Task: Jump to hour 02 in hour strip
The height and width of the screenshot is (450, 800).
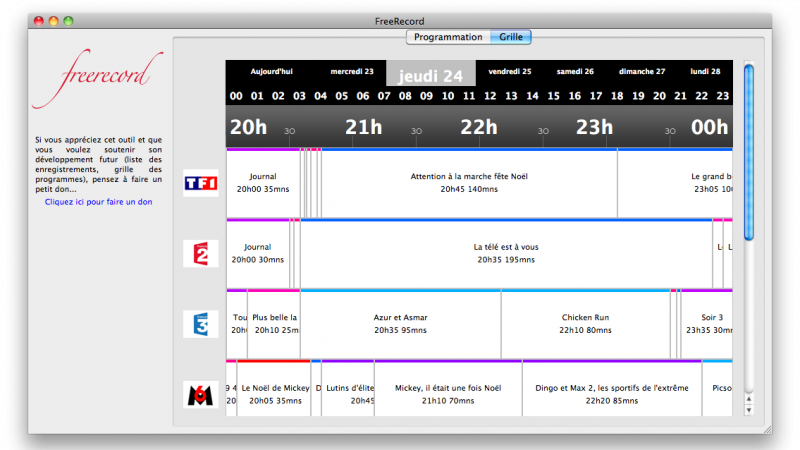Action: coord(278,96)
